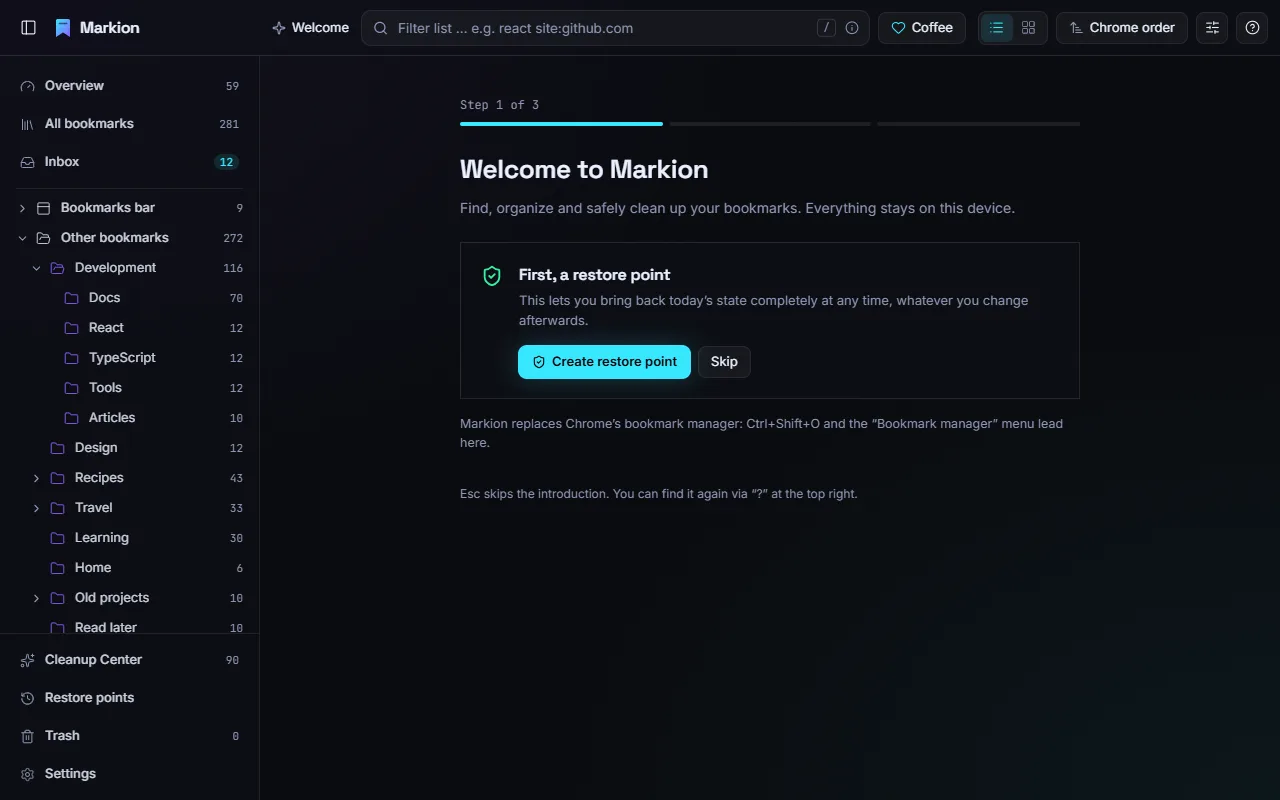Click the Cleanup Center sparkle icon
1280x800 pixels.
27,660
